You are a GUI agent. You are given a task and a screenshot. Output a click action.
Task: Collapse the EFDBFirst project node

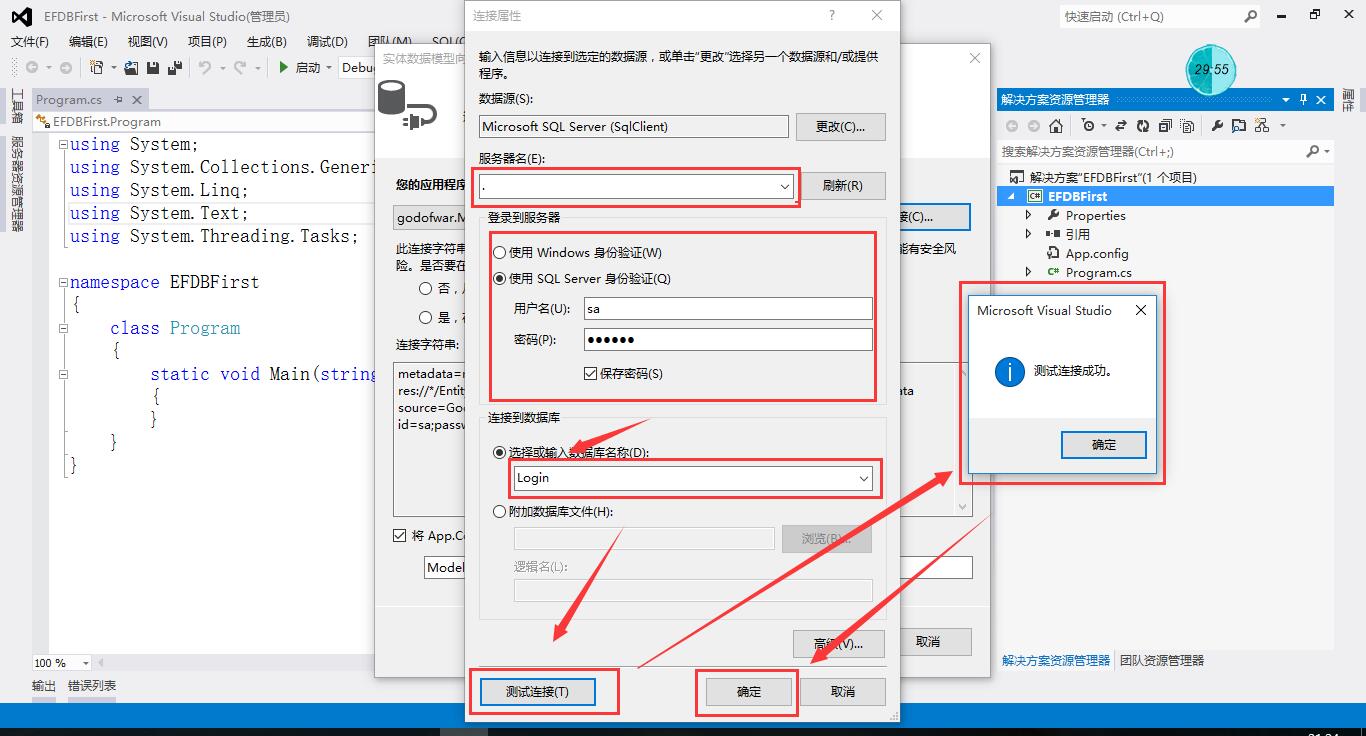coord(1012,197)
